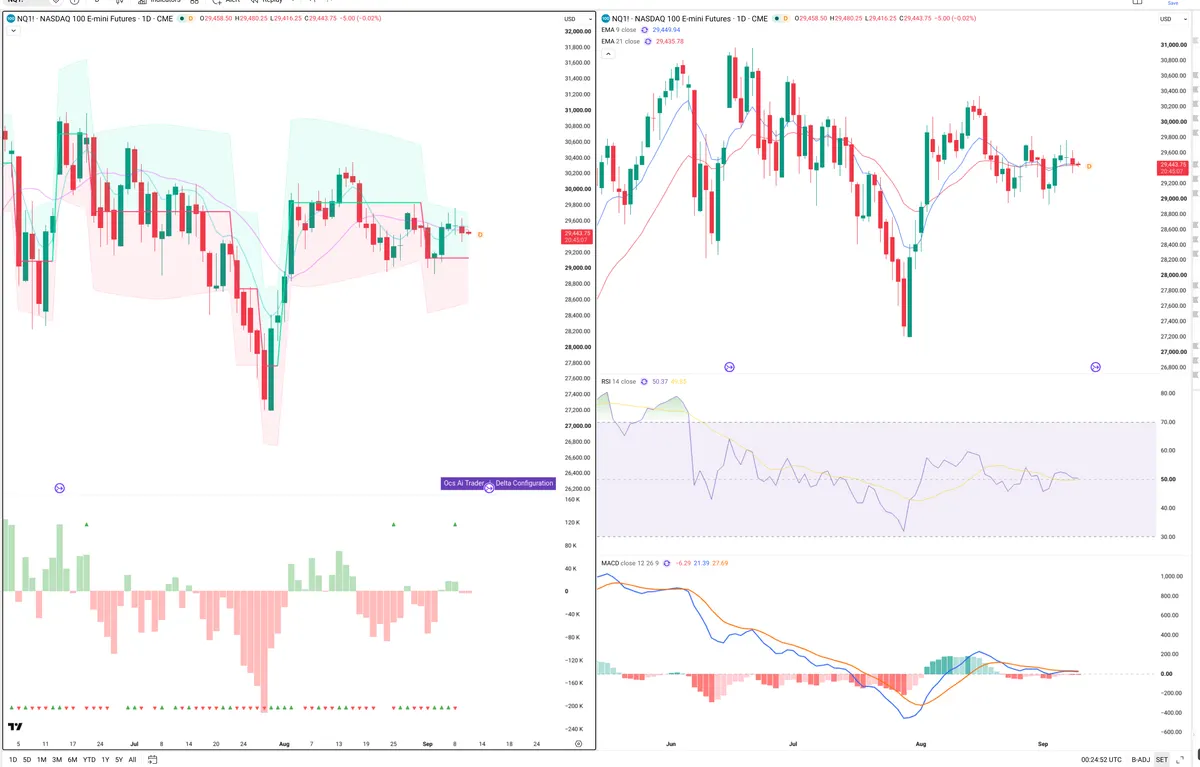
Task: Click the 32,000.00 label on left price axis
Action: click(577, 32)
